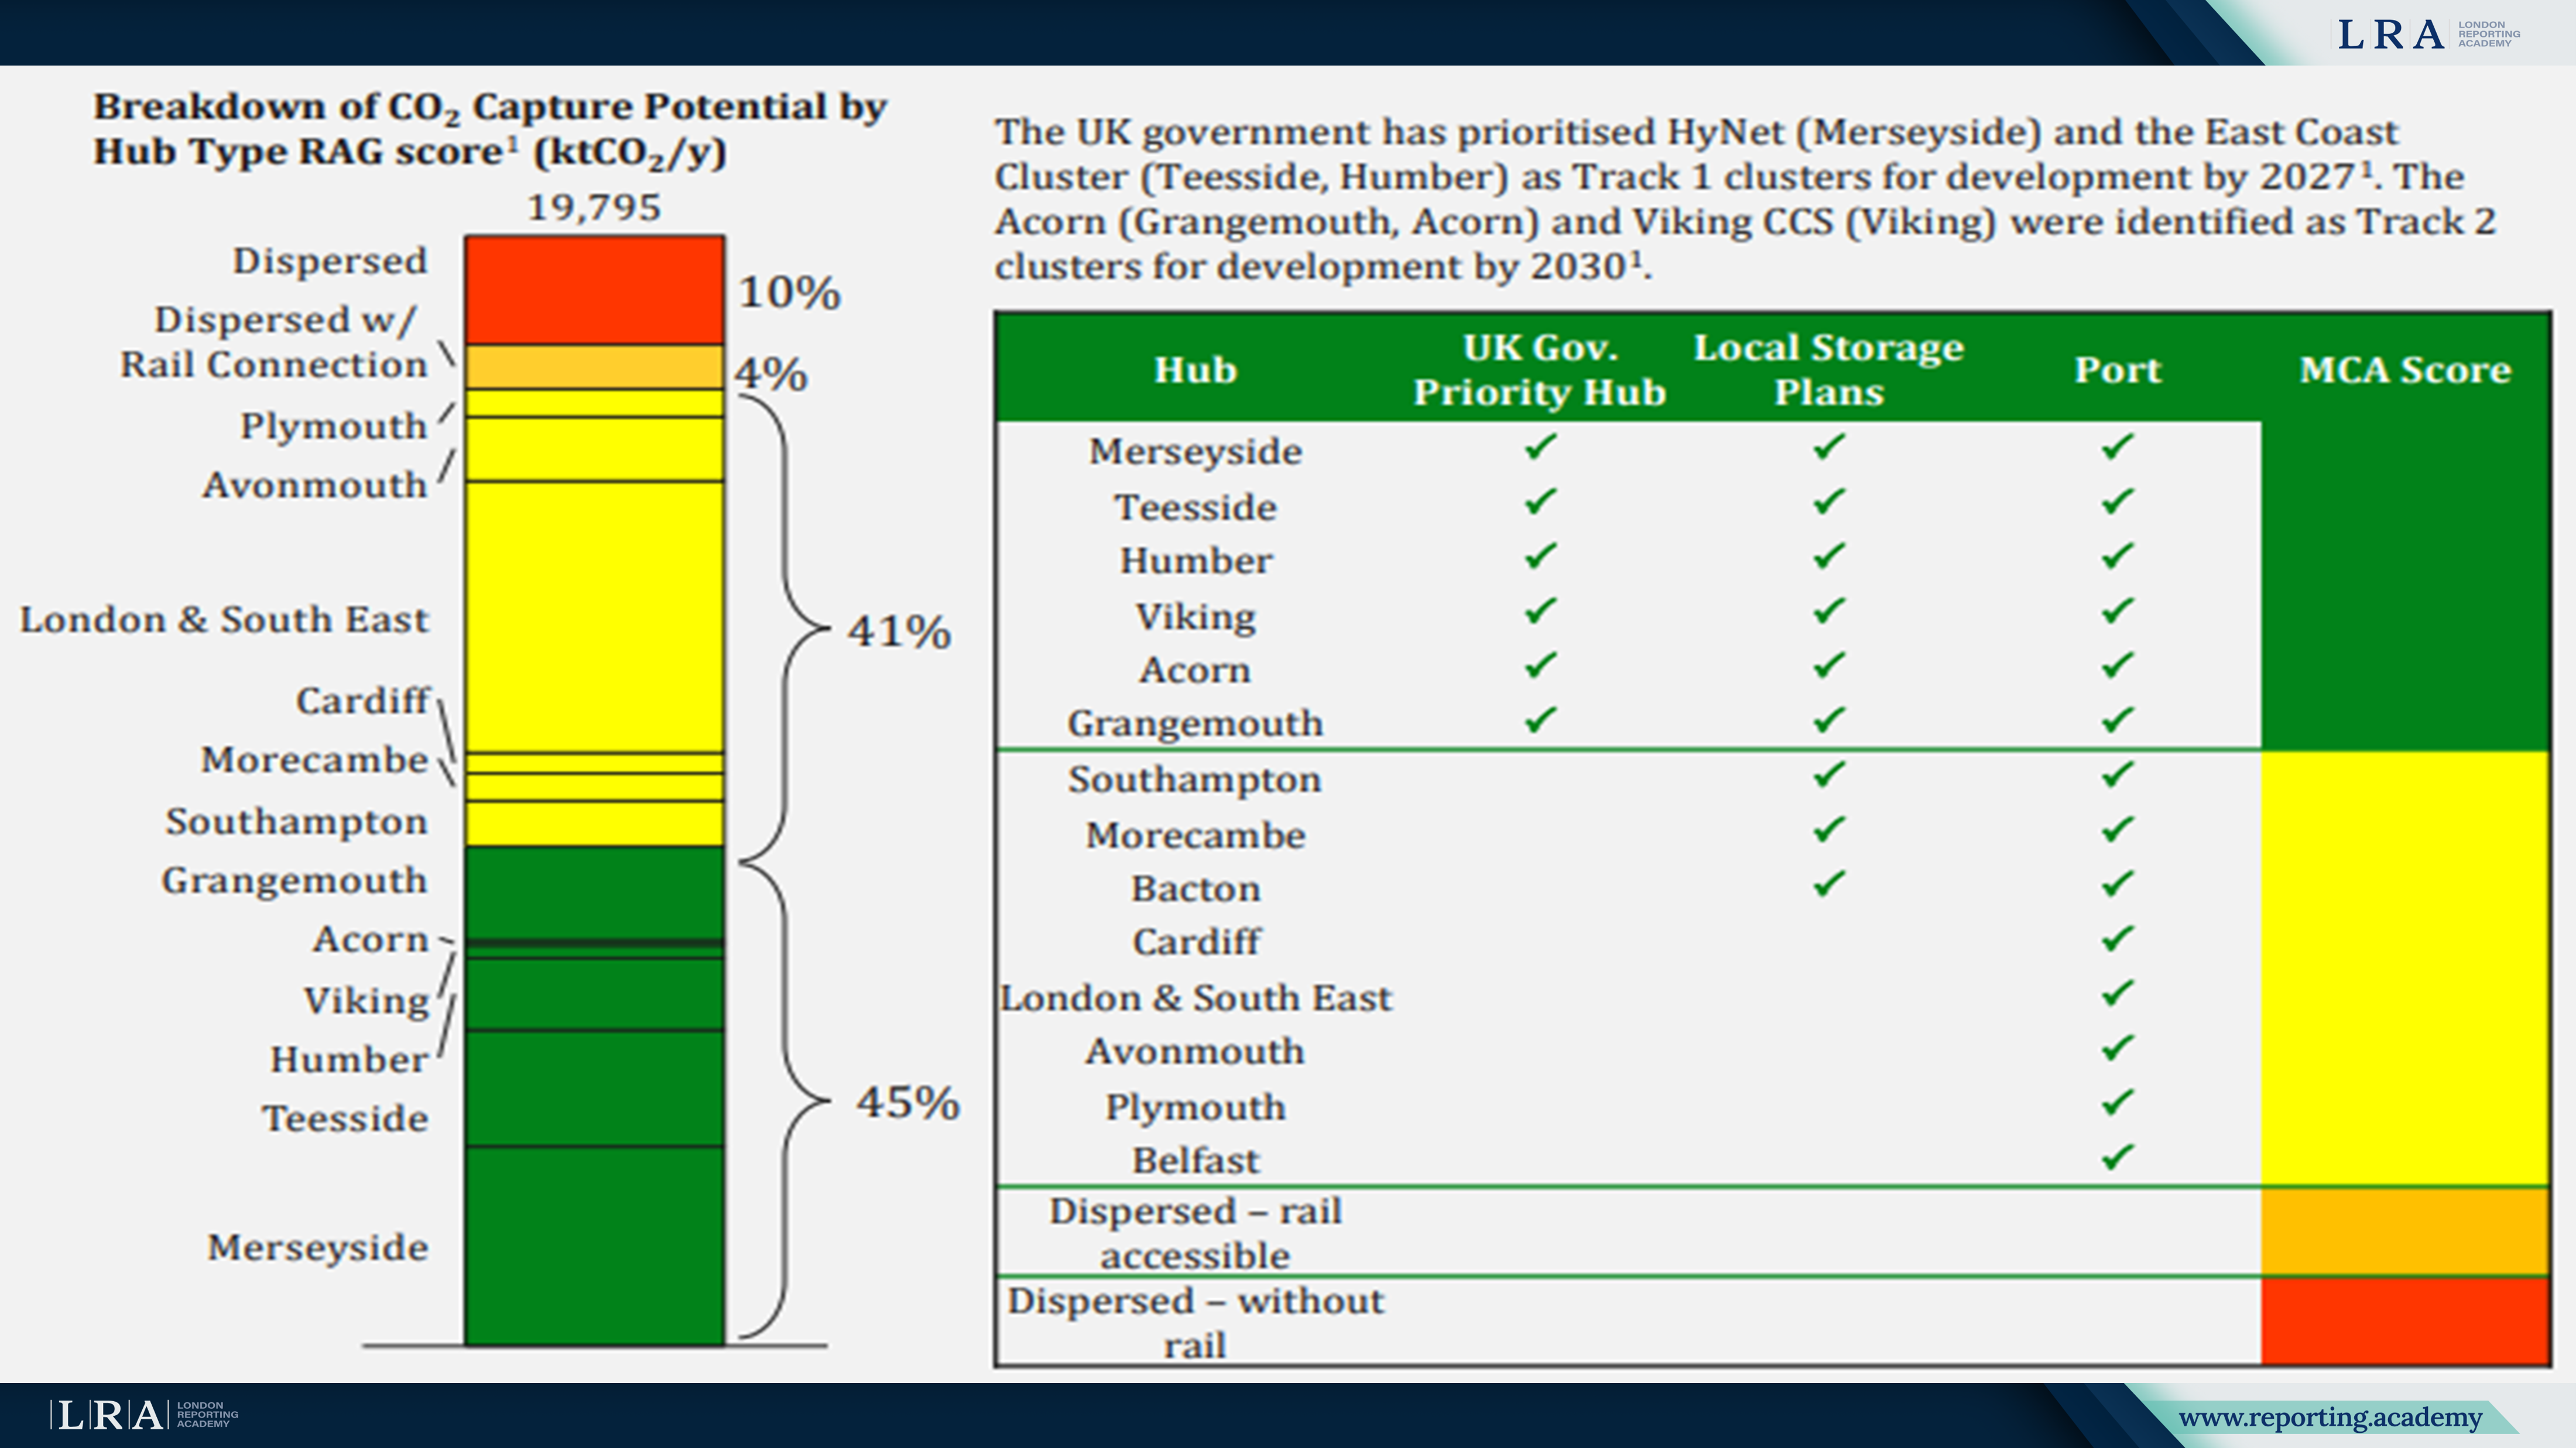
Task: Click Bacton's Port checkmark
Action: (x=2117, y=884)
